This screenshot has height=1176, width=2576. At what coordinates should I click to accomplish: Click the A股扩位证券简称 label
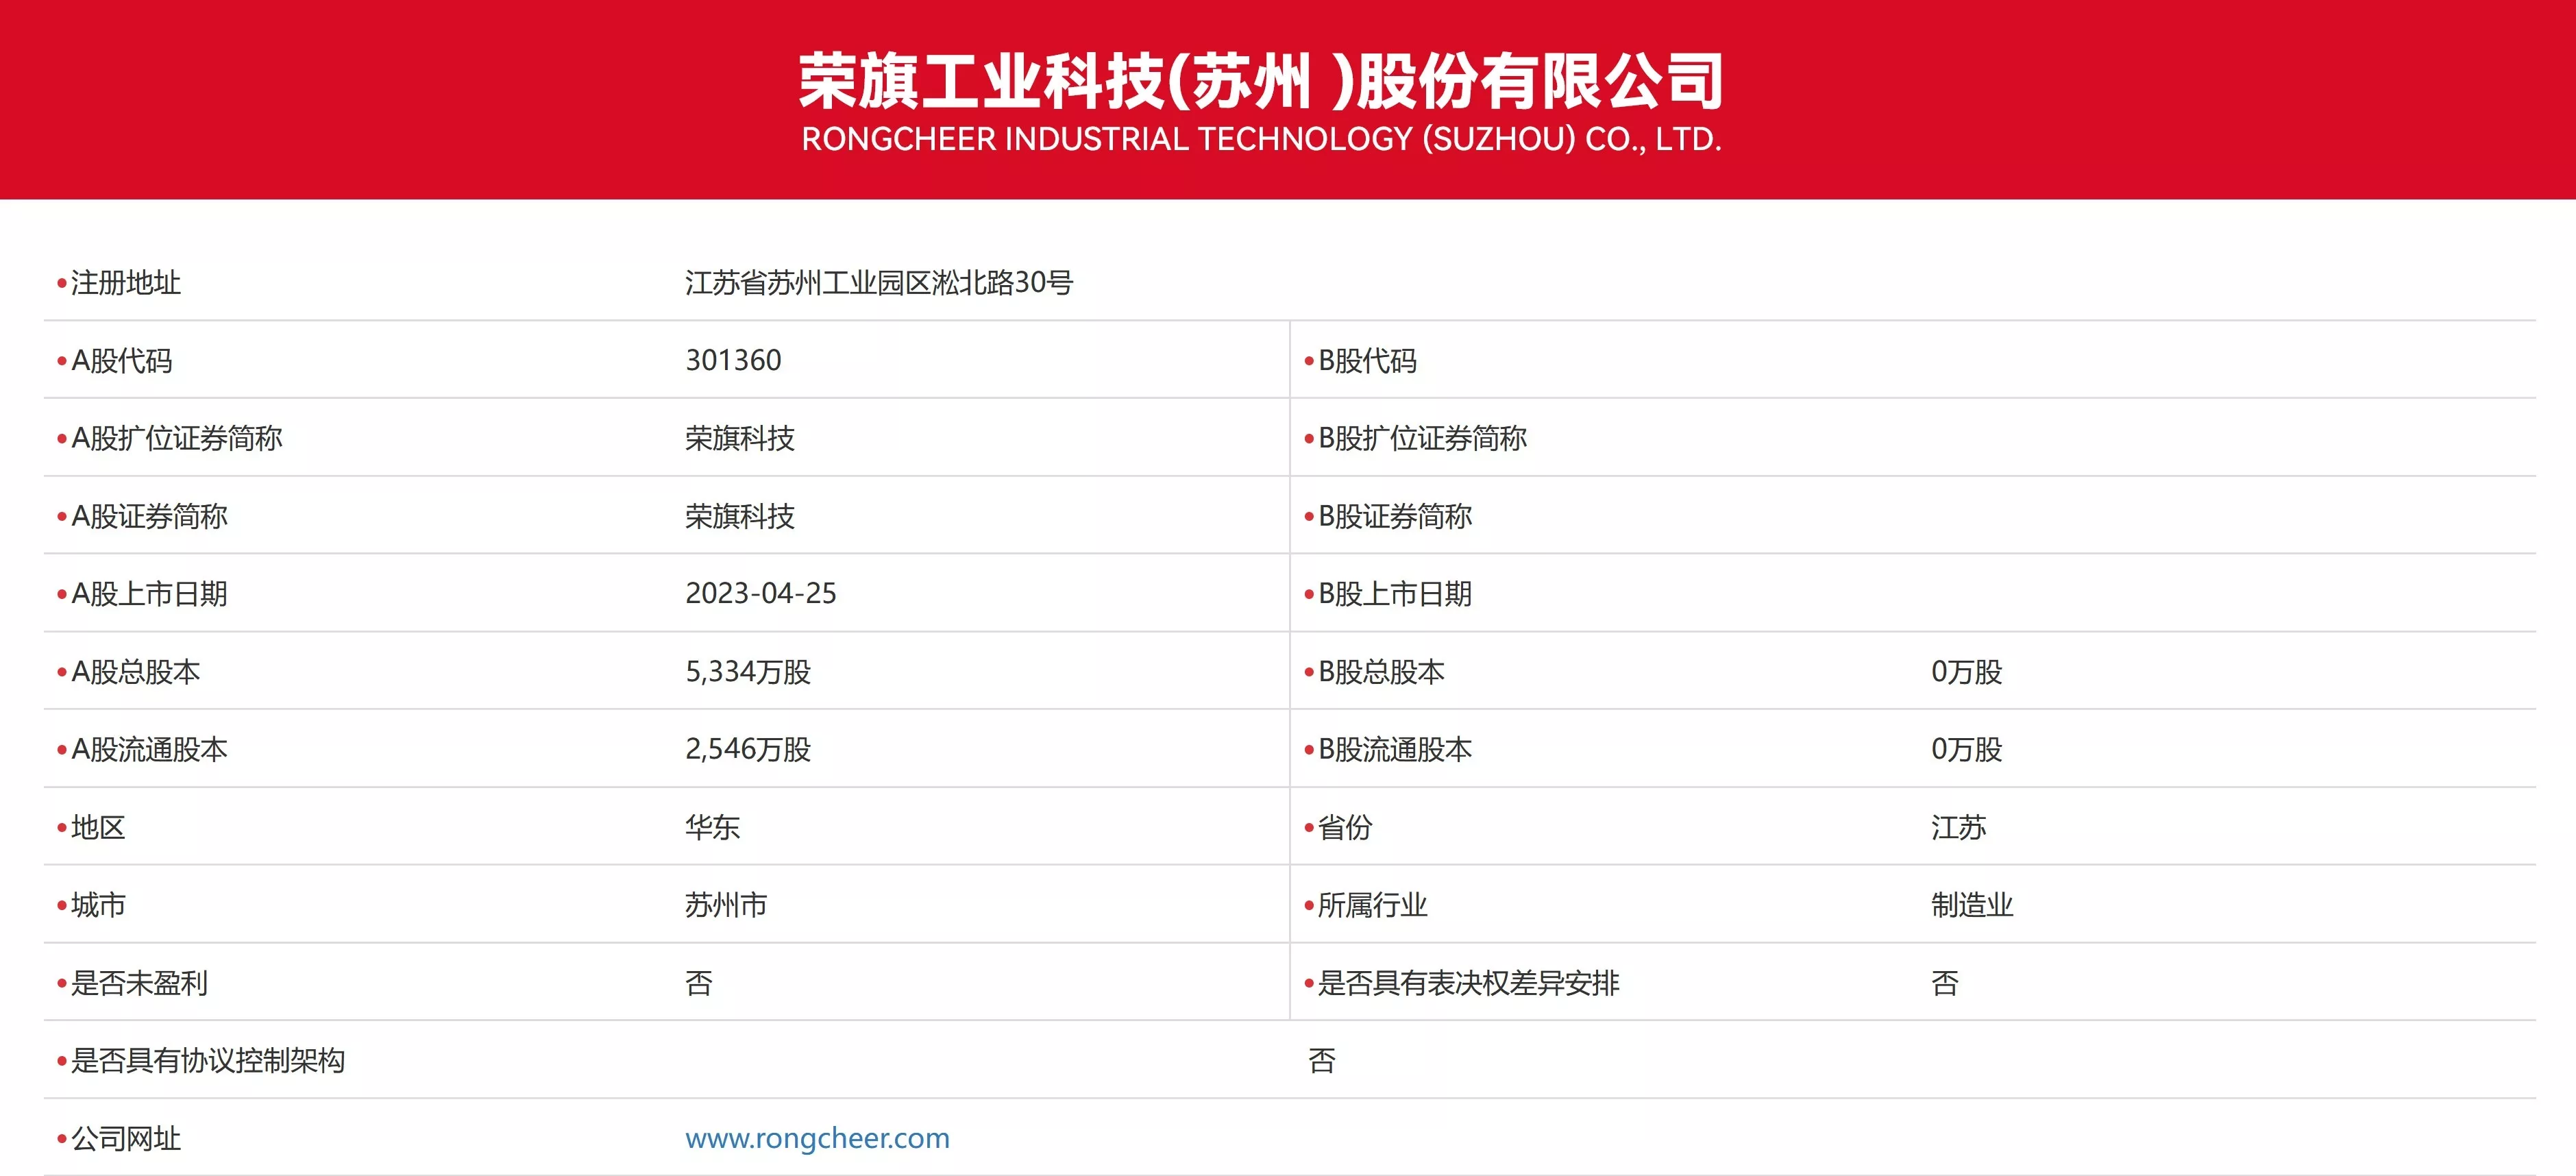pyautogui.click(x=177, y=439)
